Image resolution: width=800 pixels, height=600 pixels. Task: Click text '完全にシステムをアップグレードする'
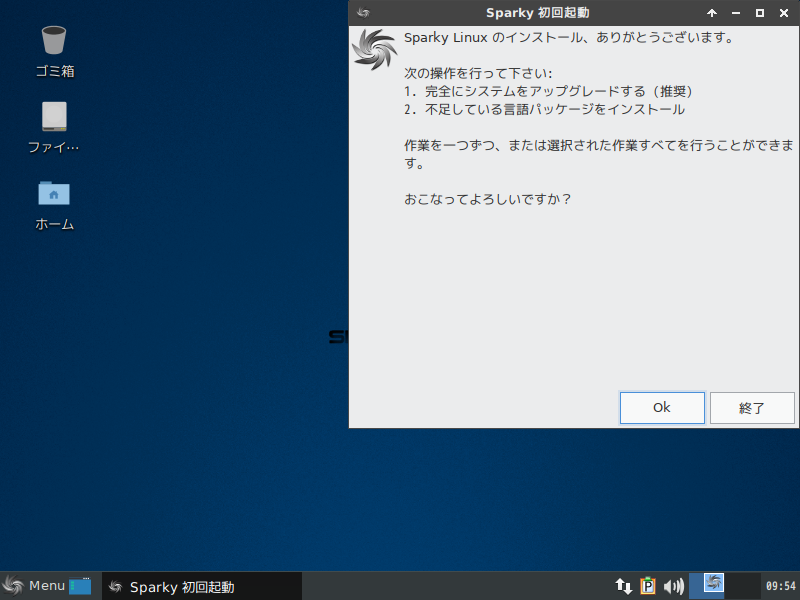coord(536,91)
